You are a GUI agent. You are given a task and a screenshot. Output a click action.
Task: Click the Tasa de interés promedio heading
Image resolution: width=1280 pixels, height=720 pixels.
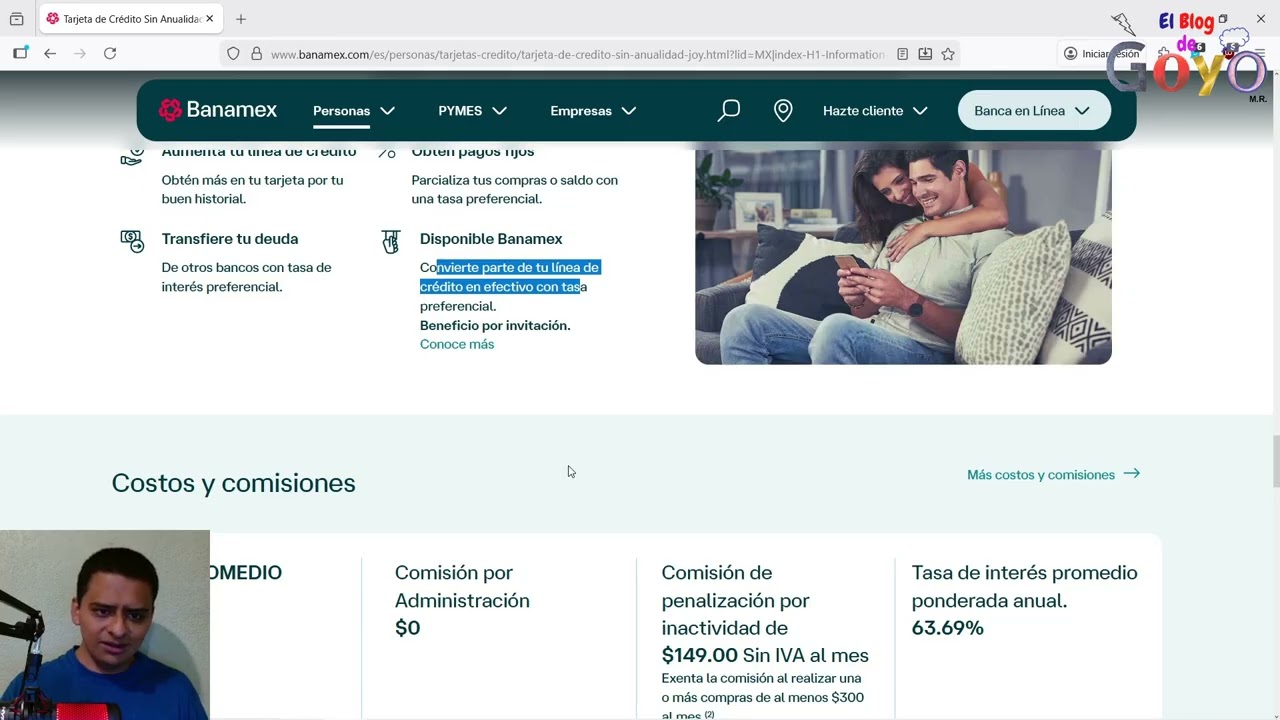click(1024, 587)
